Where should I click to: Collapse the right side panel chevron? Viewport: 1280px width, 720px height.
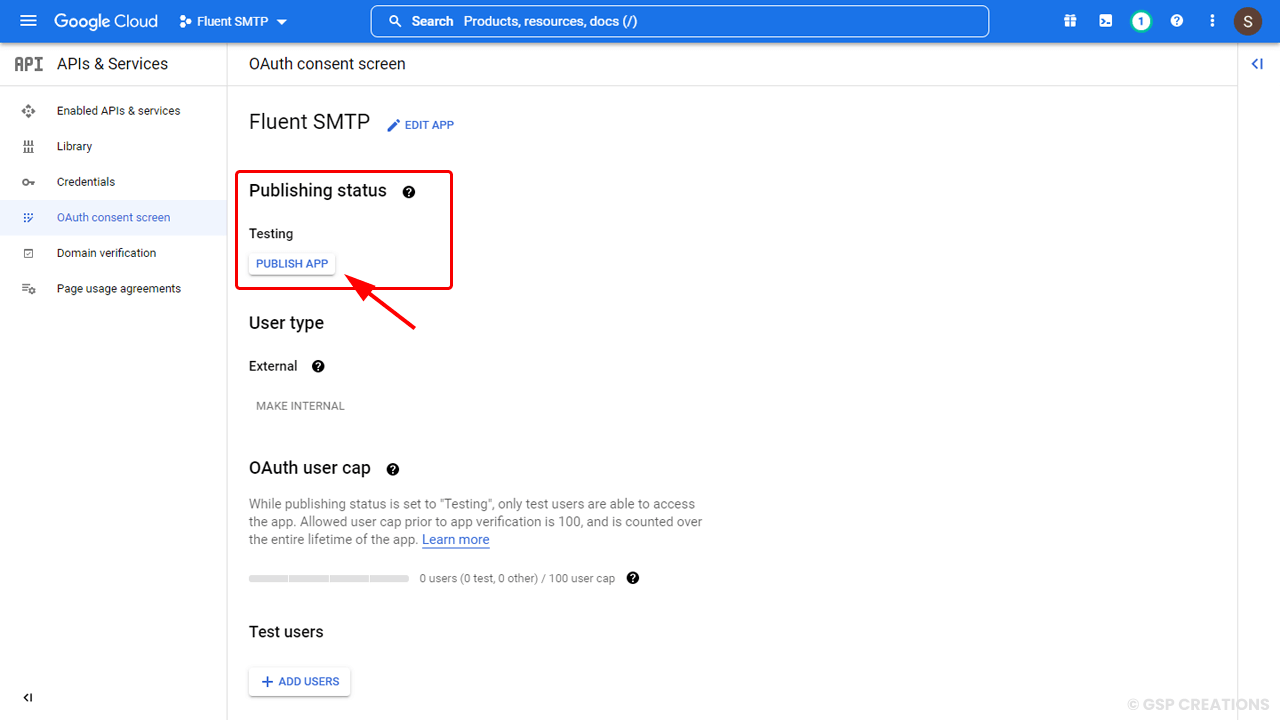coord(1257,63)
